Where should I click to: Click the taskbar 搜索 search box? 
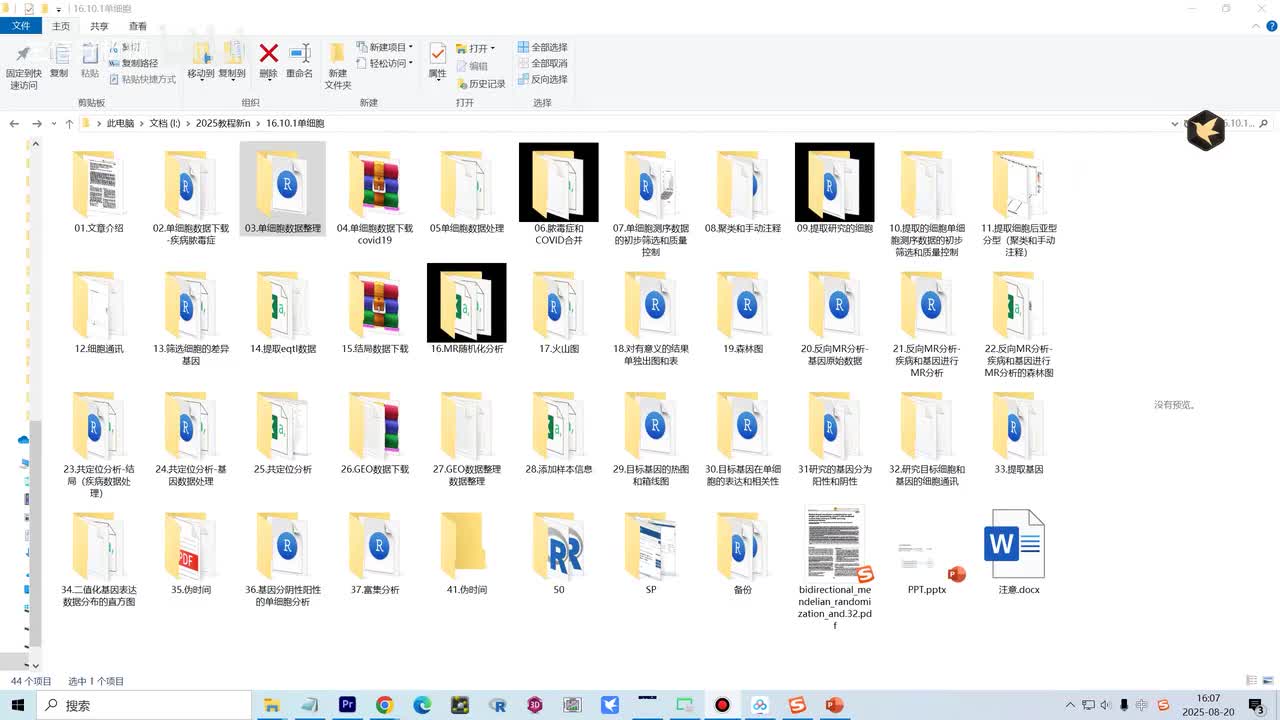click(144, 705)
